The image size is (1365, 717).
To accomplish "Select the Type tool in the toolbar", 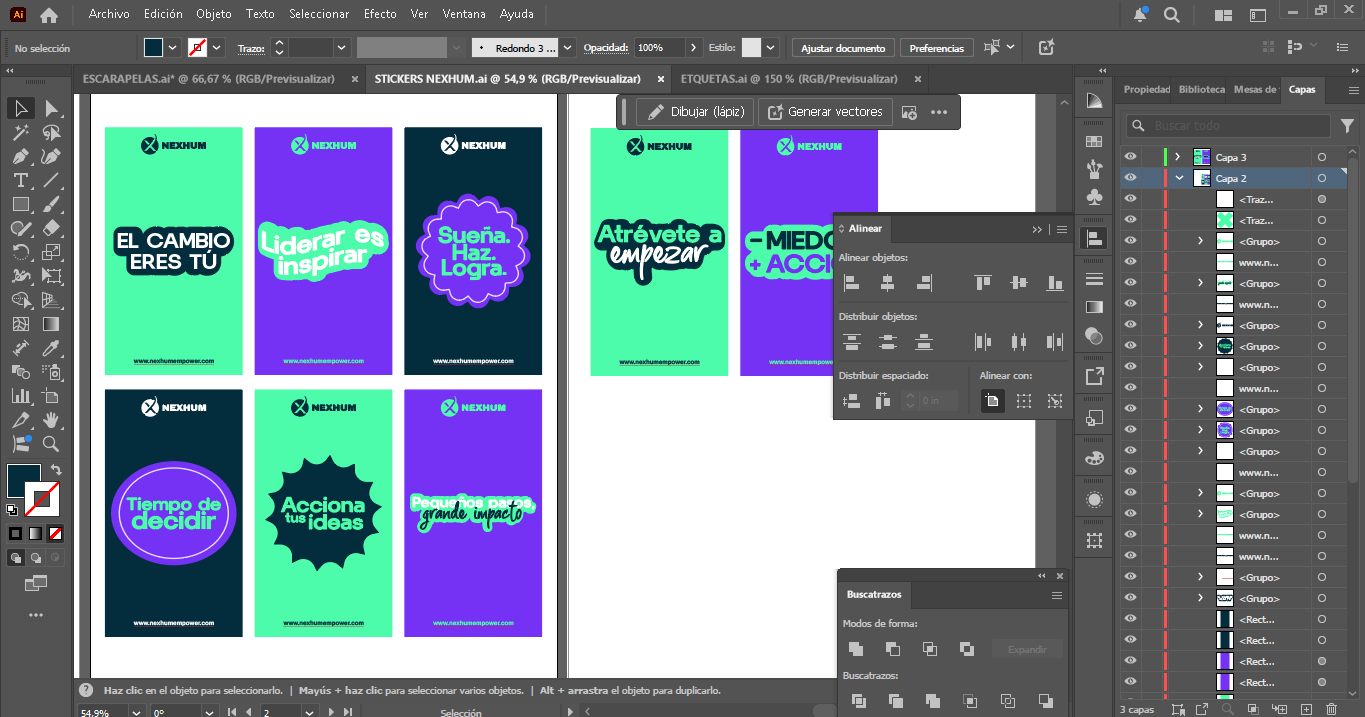I will coord(20,180).
